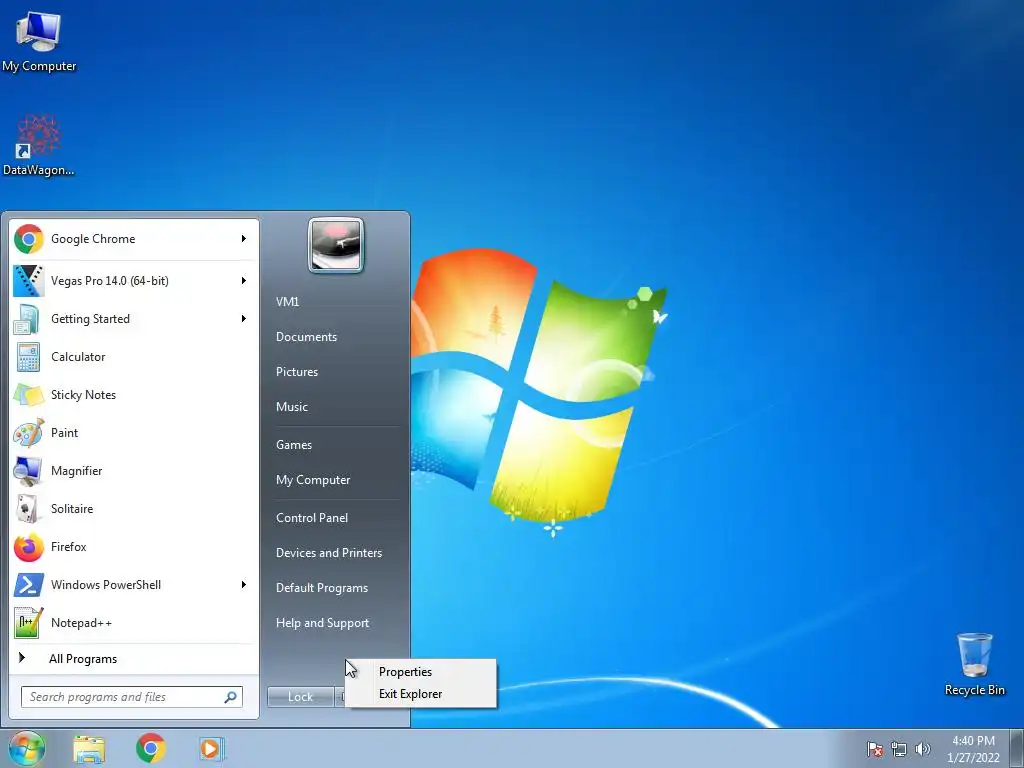Open Pictures from the Start menu
Image resolution: width=1024 pixels, height=768 pixels.
click(297, 372)
